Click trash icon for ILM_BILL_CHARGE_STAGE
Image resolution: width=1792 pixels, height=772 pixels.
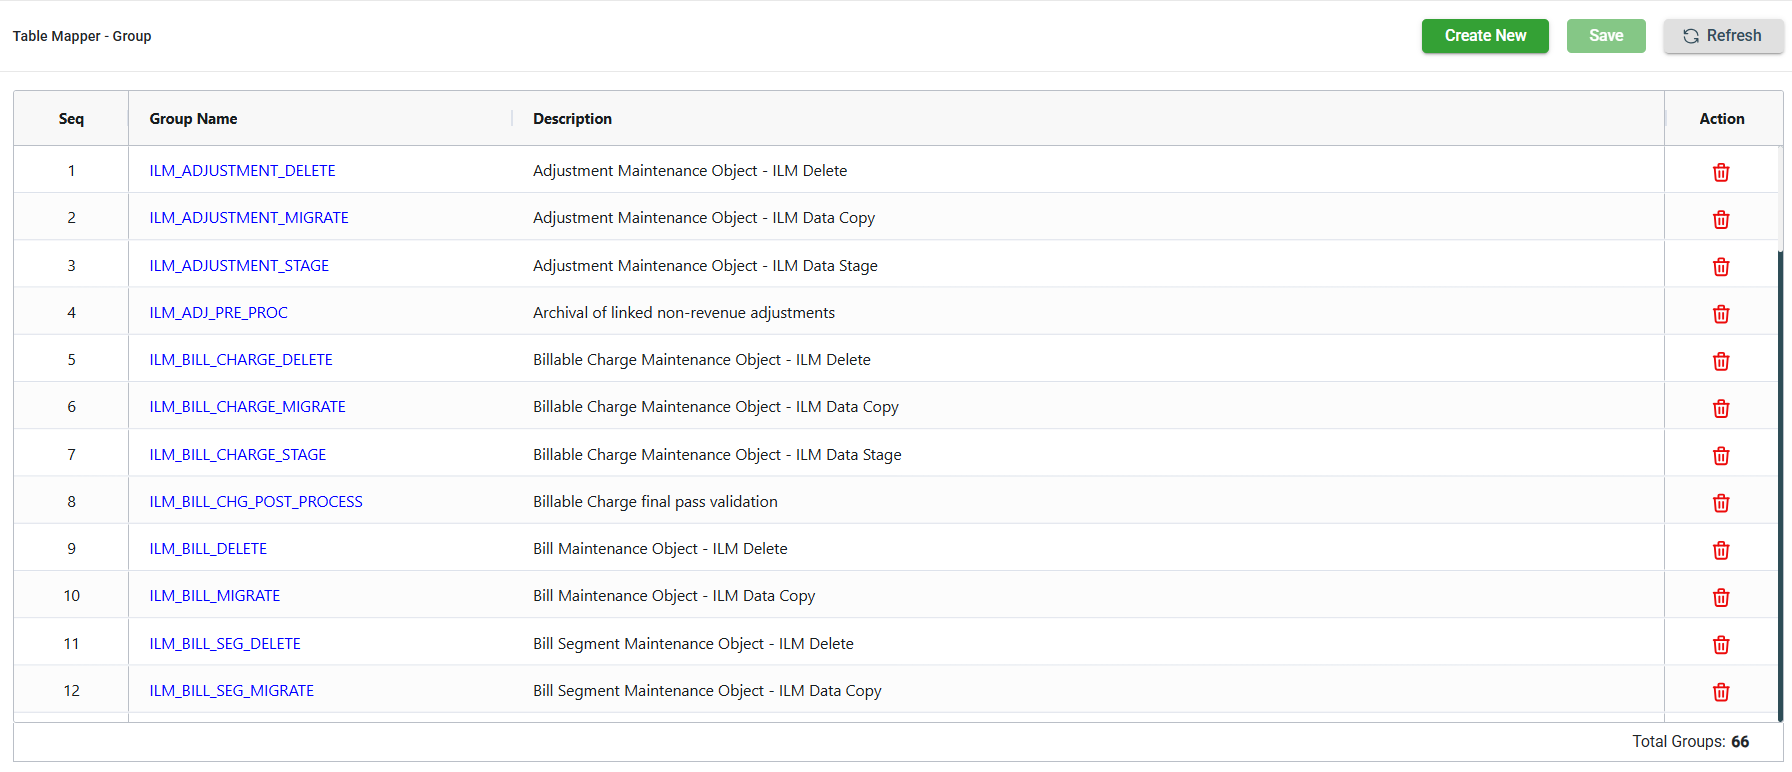click(1720, 456)
